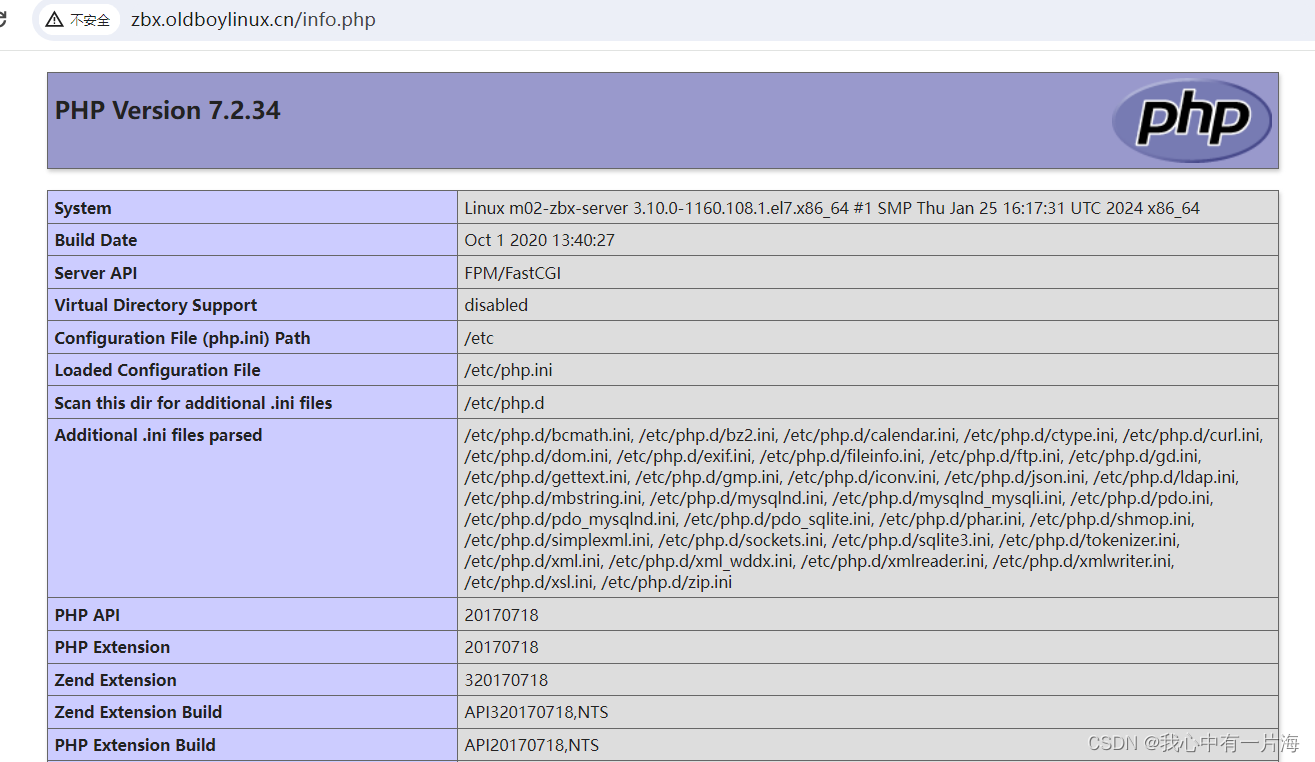Click the /etc/php.d value
The height and width of the screenshot is (762, 1315).
[504, 403]
